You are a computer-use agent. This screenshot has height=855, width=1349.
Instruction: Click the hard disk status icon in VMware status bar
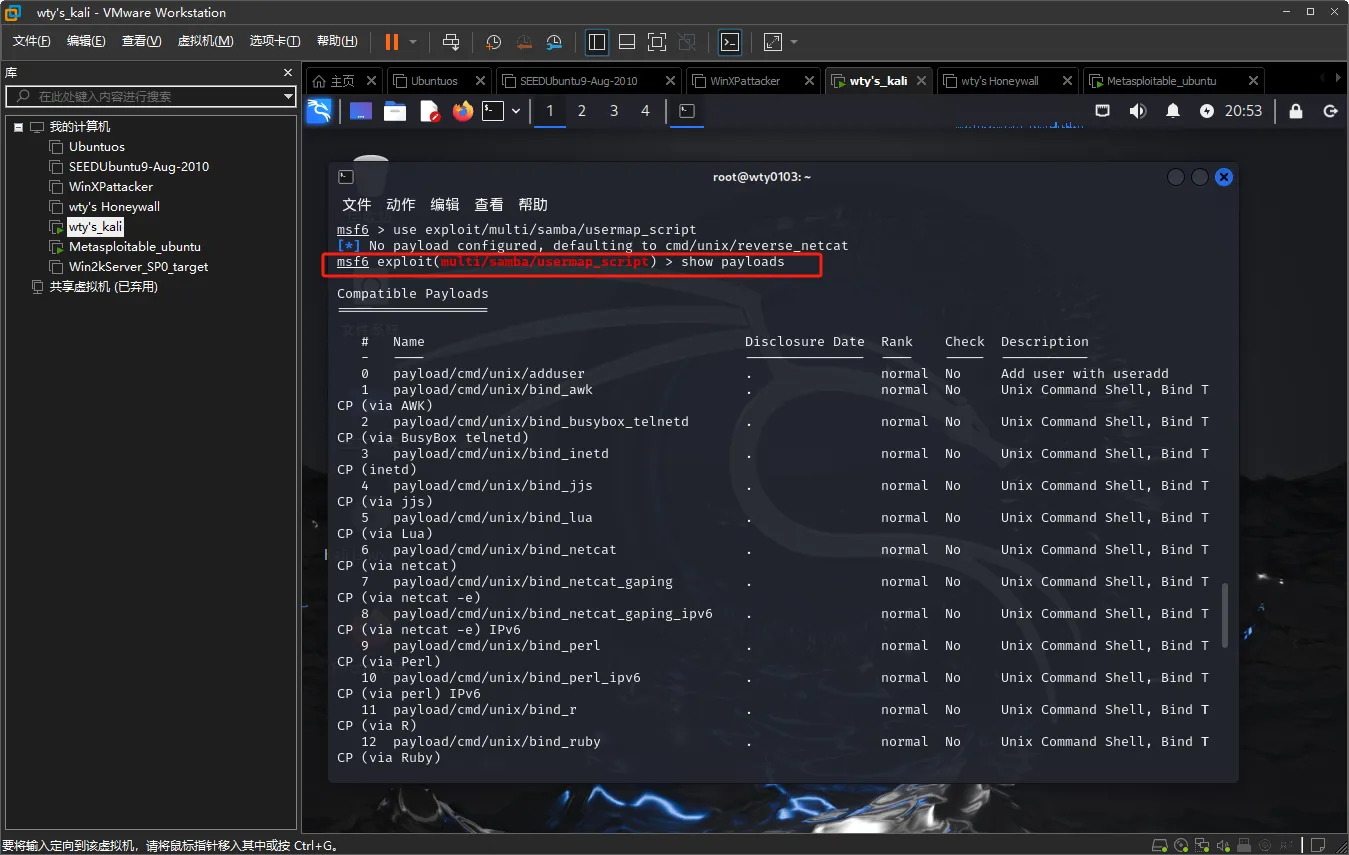pos(1162,846)
